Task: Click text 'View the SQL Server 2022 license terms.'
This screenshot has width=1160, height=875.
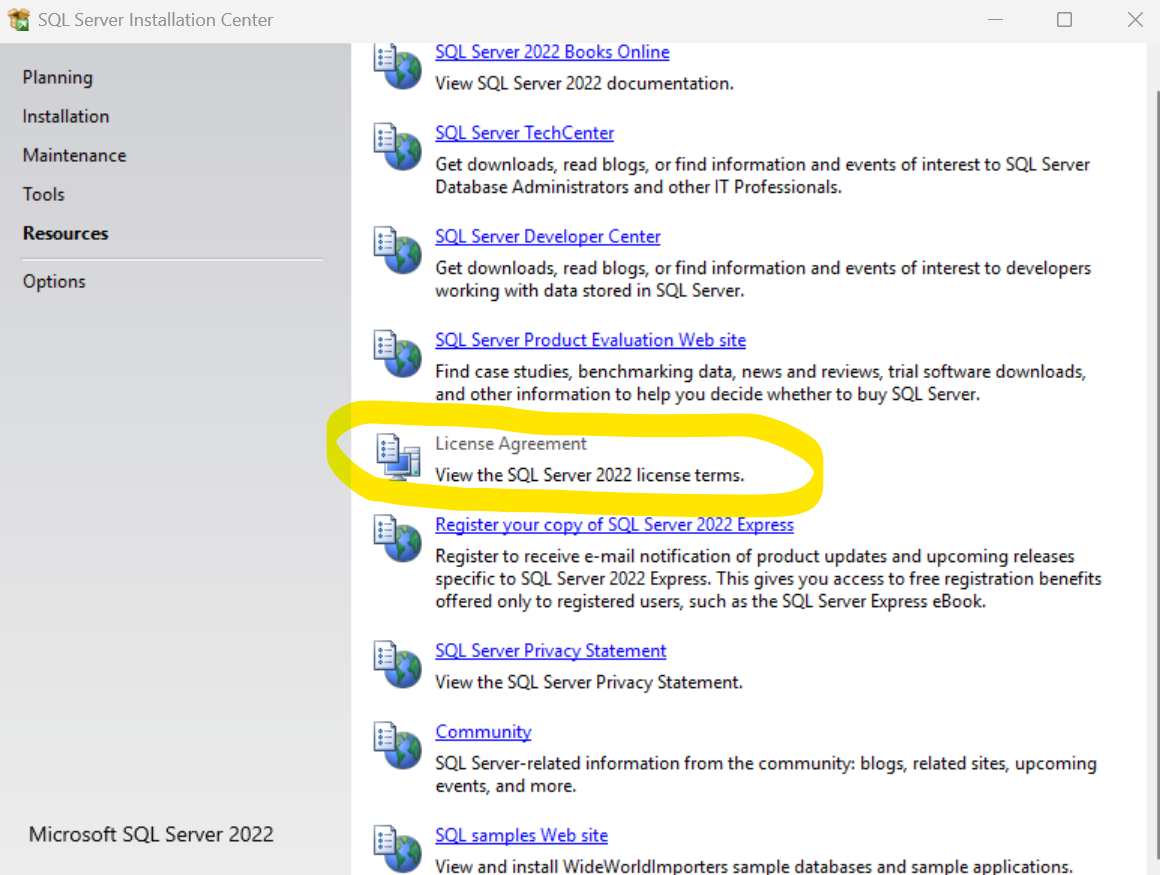Action: point(590,476)
